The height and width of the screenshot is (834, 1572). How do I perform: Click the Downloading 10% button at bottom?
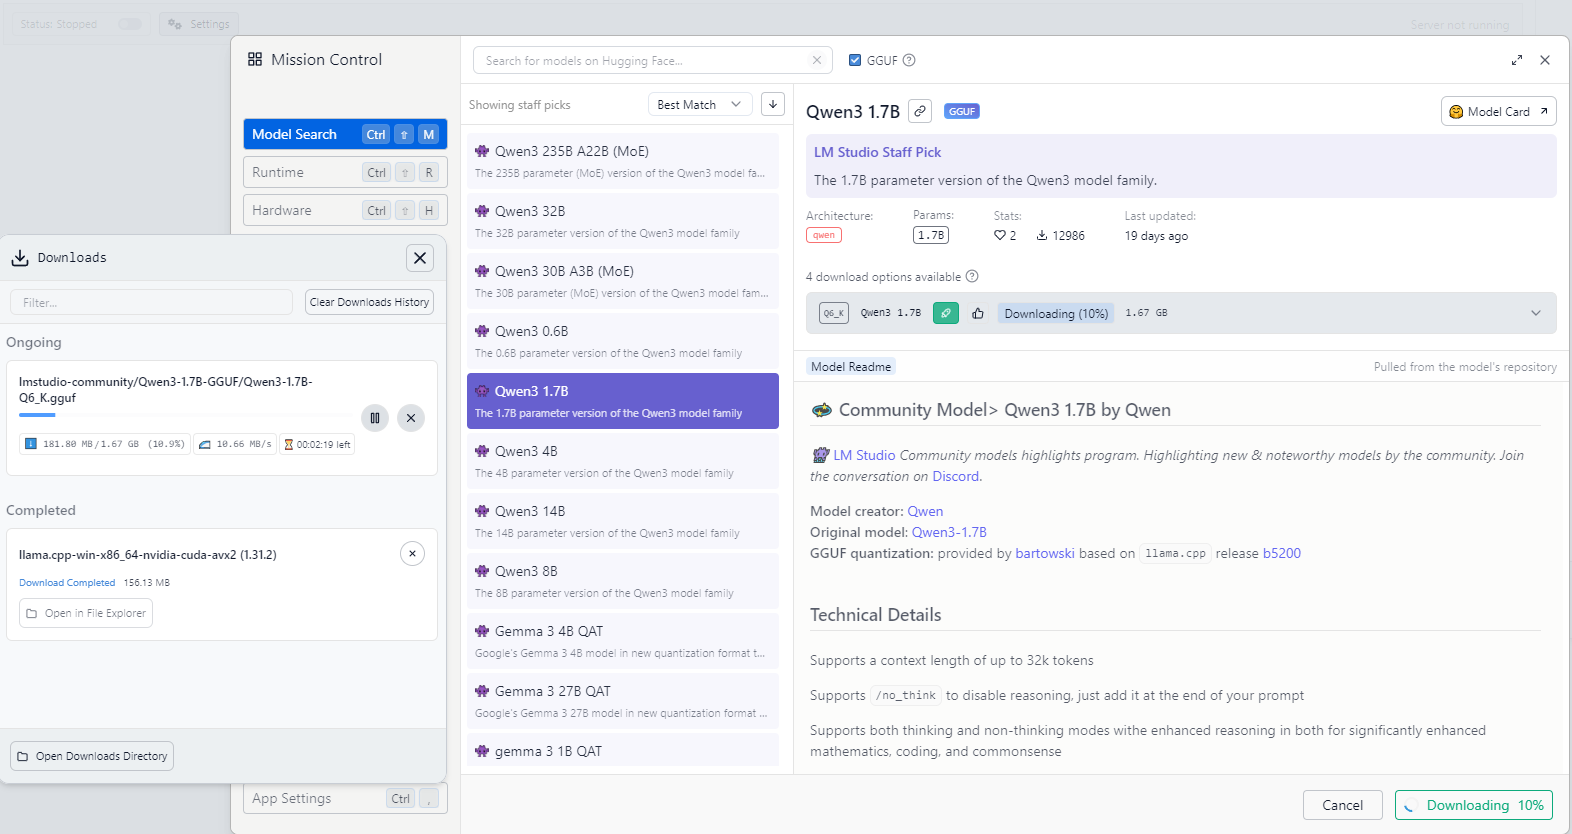point(1474,805)
